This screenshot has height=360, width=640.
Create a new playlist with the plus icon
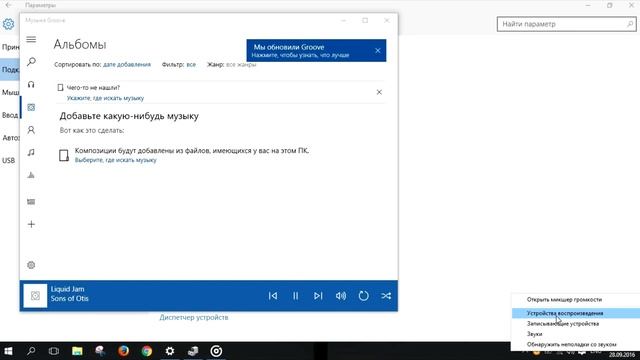click(31, 224)
